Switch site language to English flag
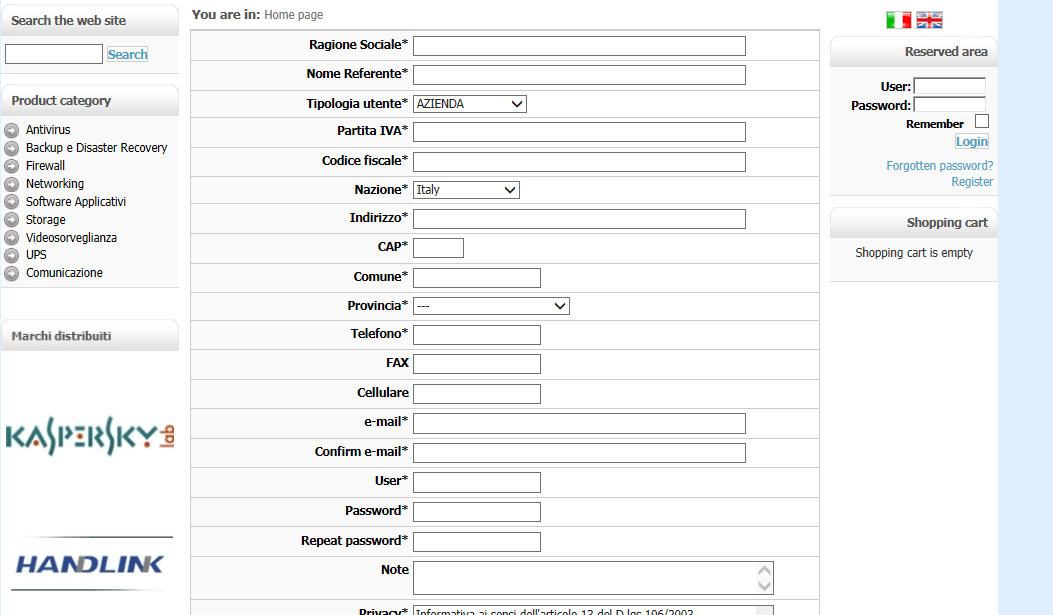The image size is (1053, 615). pyautogui.click(x=929, y=20)
